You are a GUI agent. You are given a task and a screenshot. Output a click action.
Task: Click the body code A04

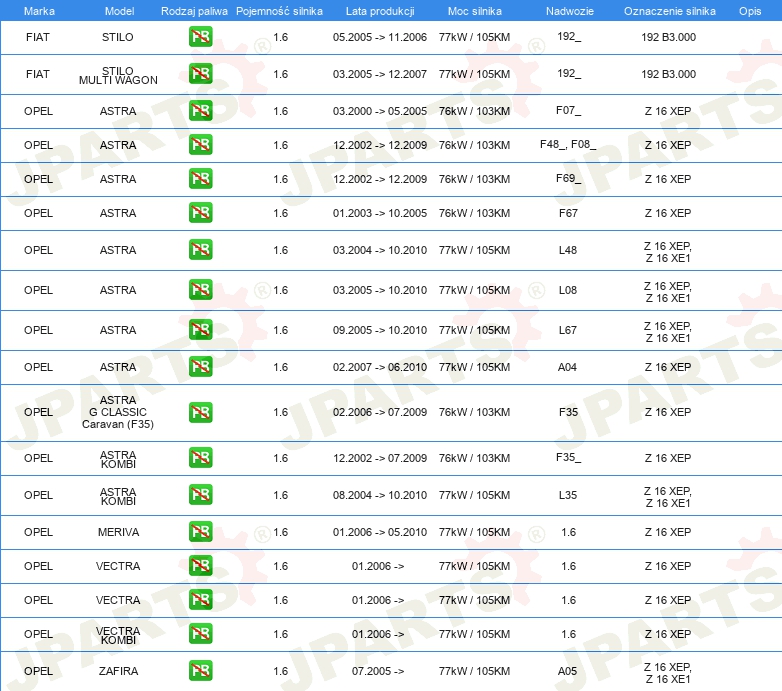tap(568, 367)
